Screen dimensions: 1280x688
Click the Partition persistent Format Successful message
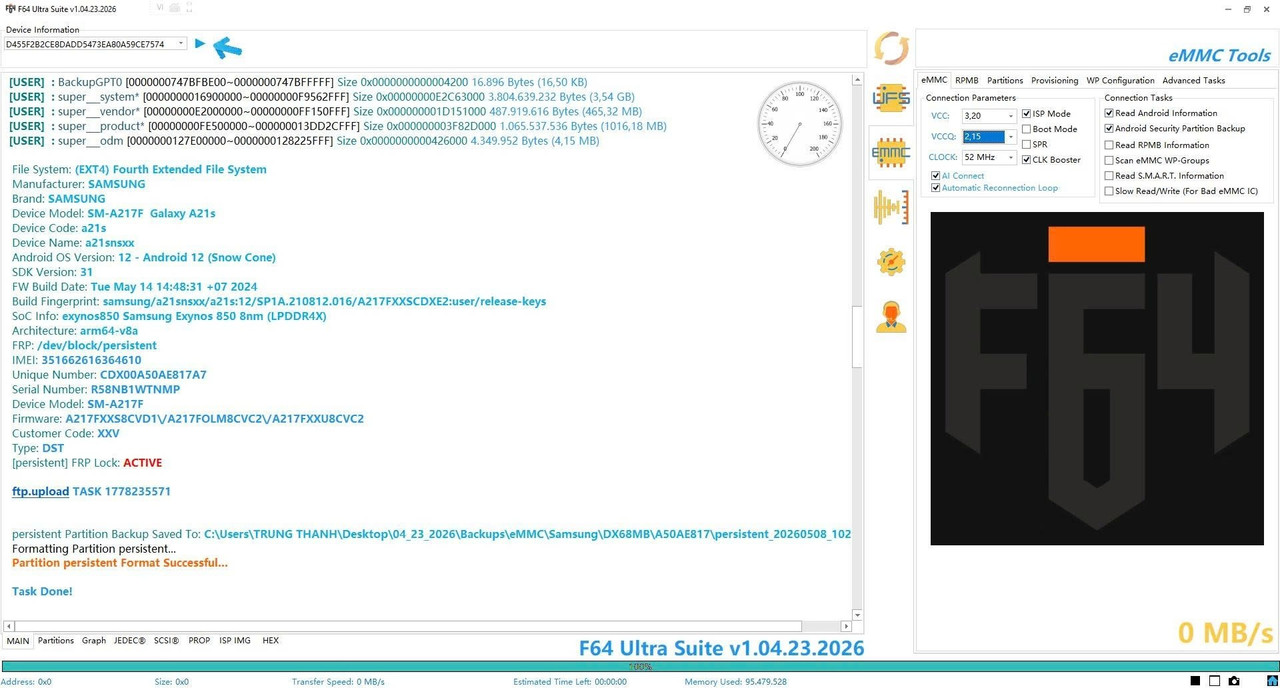[120, 563]
